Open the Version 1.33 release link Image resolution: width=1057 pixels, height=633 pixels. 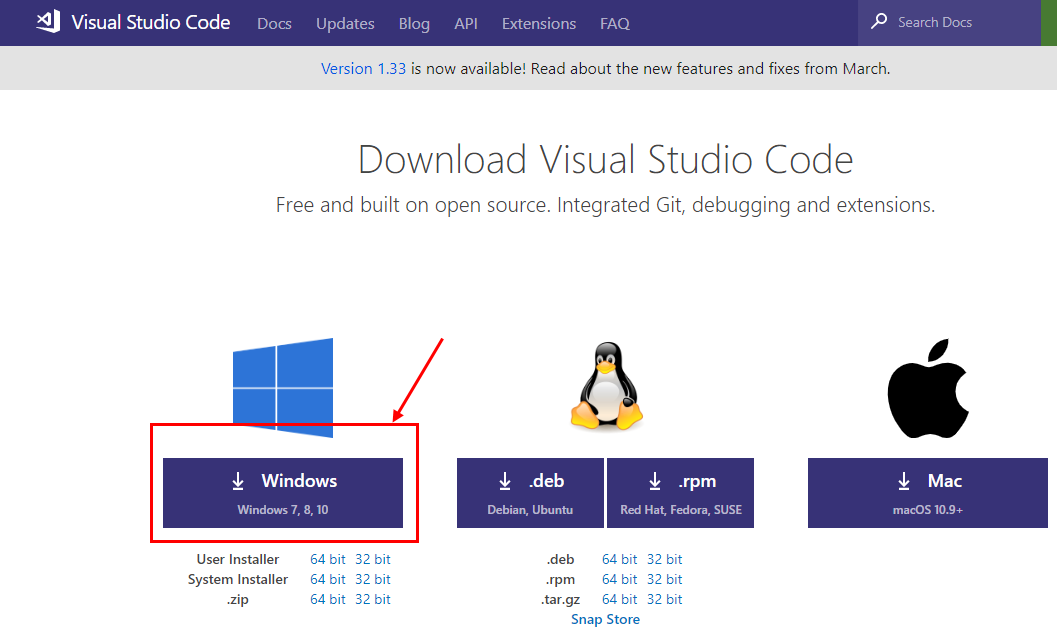(363, 69)
